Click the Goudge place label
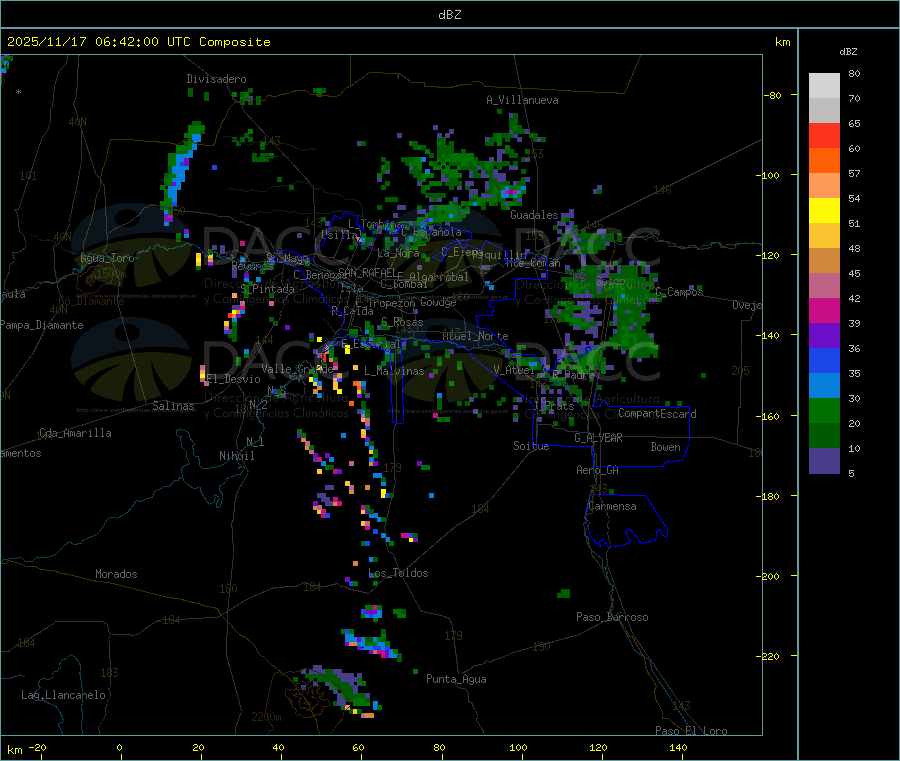This screenshot has height=761, width=900. 439,302
